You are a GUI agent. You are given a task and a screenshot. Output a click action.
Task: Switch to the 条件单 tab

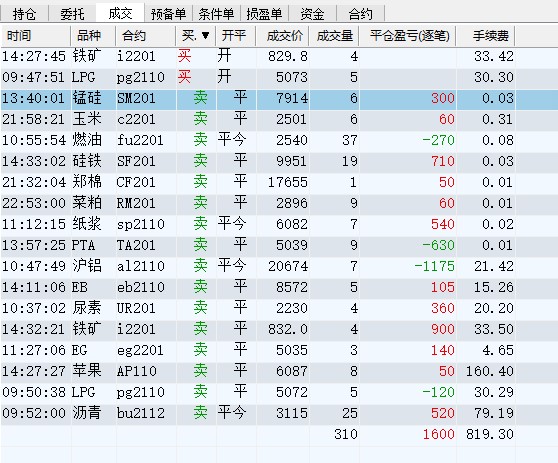coord(216,14)
